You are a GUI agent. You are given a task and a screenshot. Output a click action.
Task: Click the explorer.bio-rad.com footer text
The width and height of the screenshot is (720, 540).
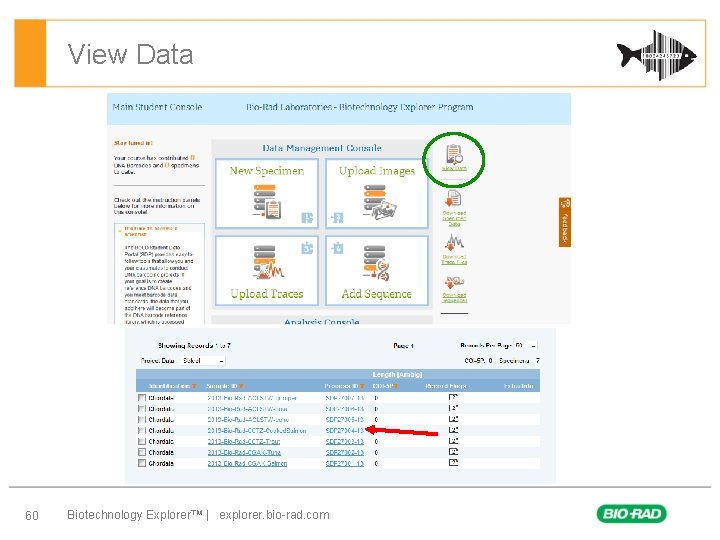point(274,515)
